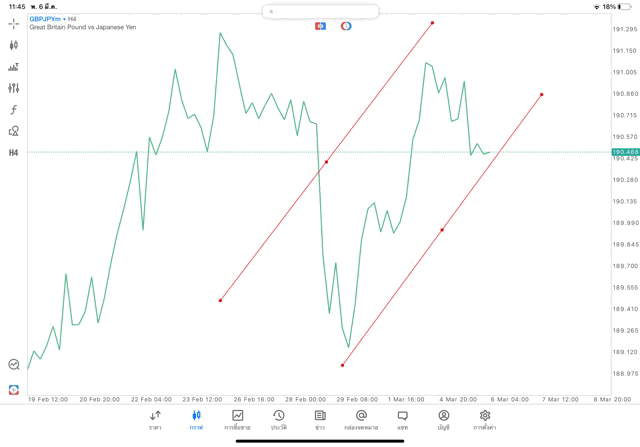Open chart settings sliders icon
This screenshot has width=640, height=447.
13,88
